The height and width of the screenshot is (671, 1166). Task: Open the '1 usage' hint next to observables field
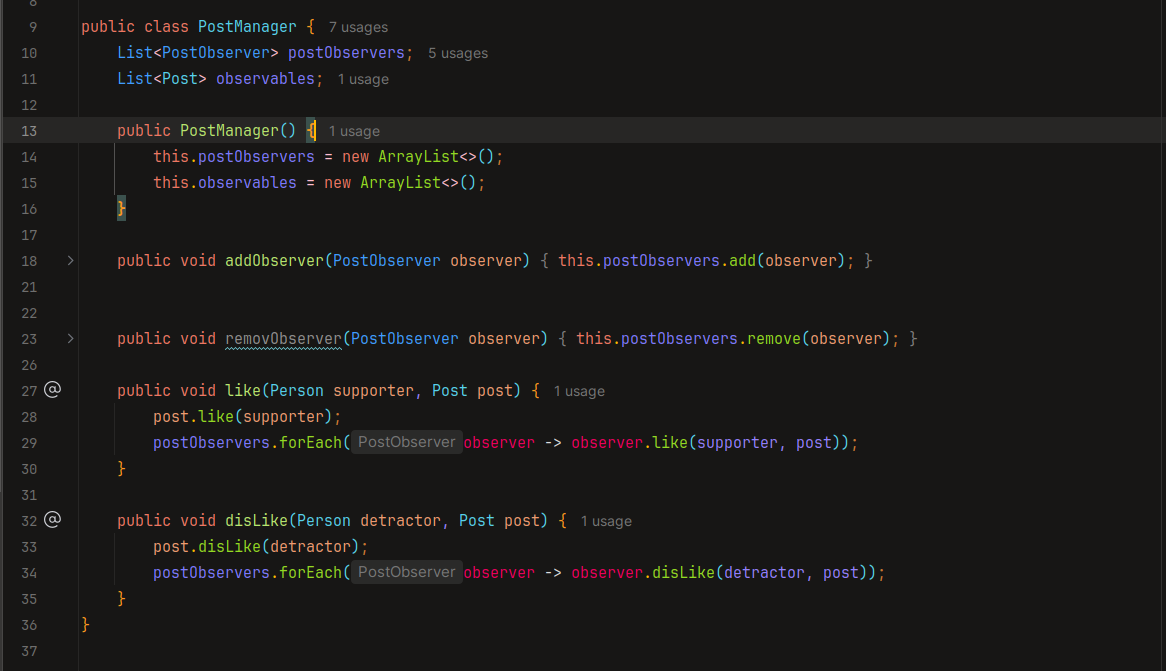pos(363,80)
